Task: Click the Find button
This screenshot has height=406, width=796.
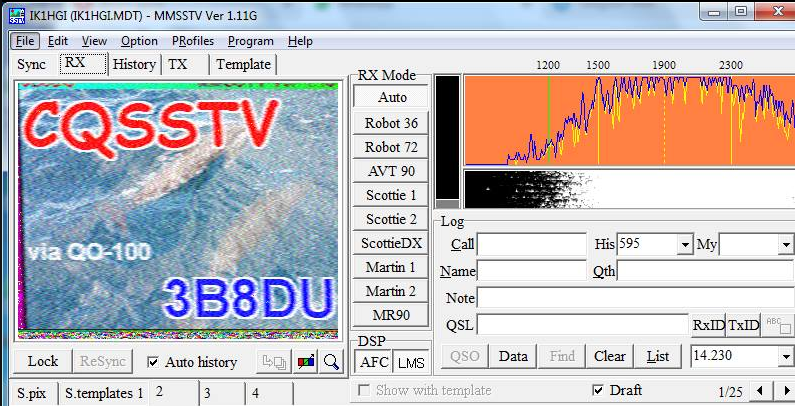Action: [x=562, y=356]
